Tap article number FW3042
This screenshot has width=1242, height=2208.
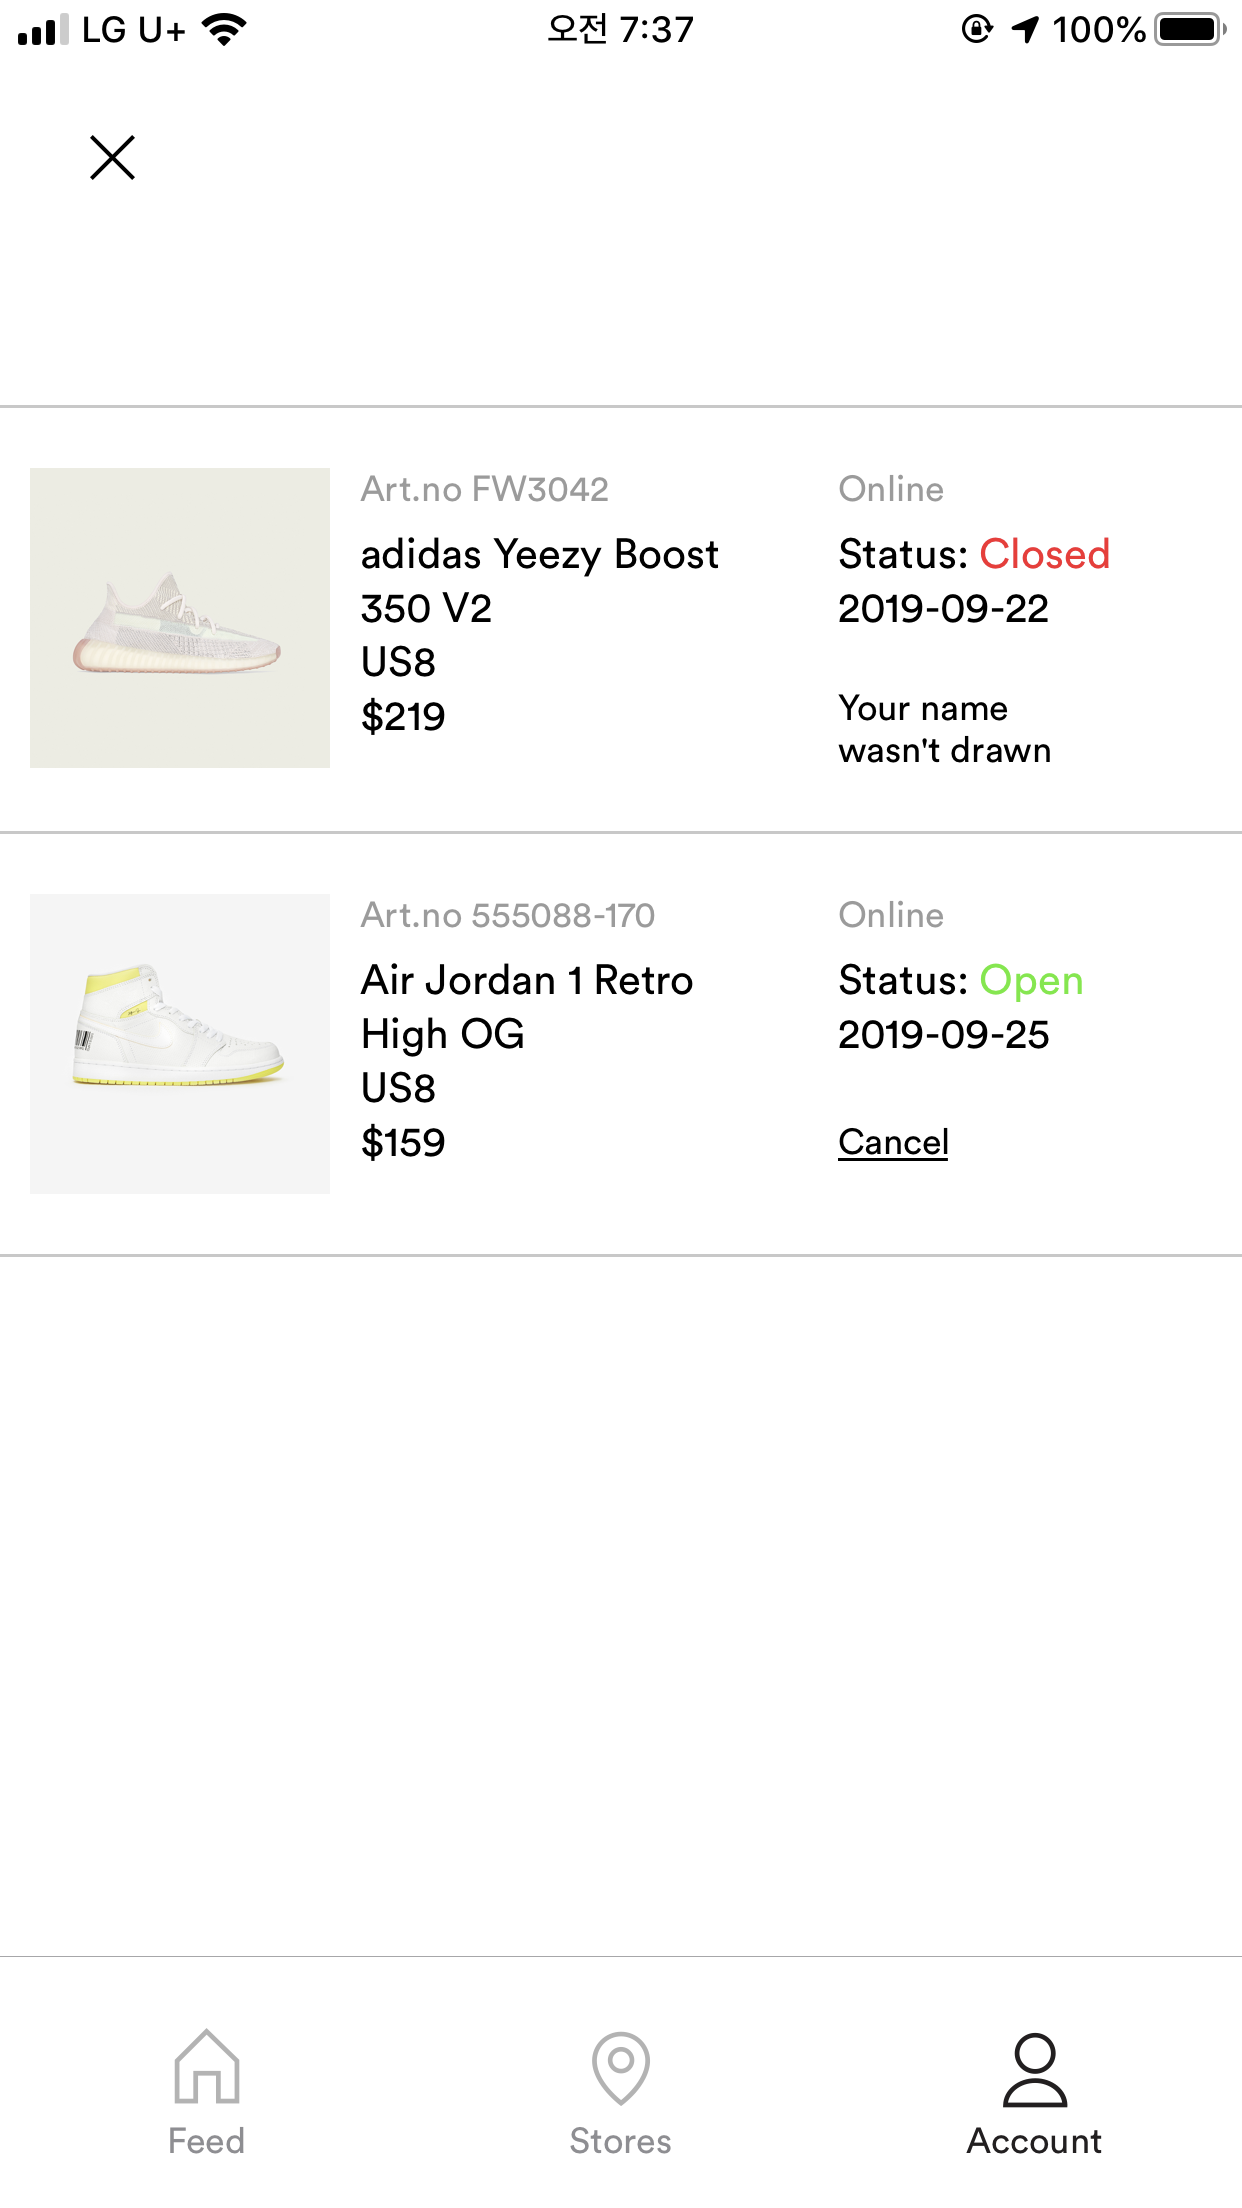click(485, 489)
